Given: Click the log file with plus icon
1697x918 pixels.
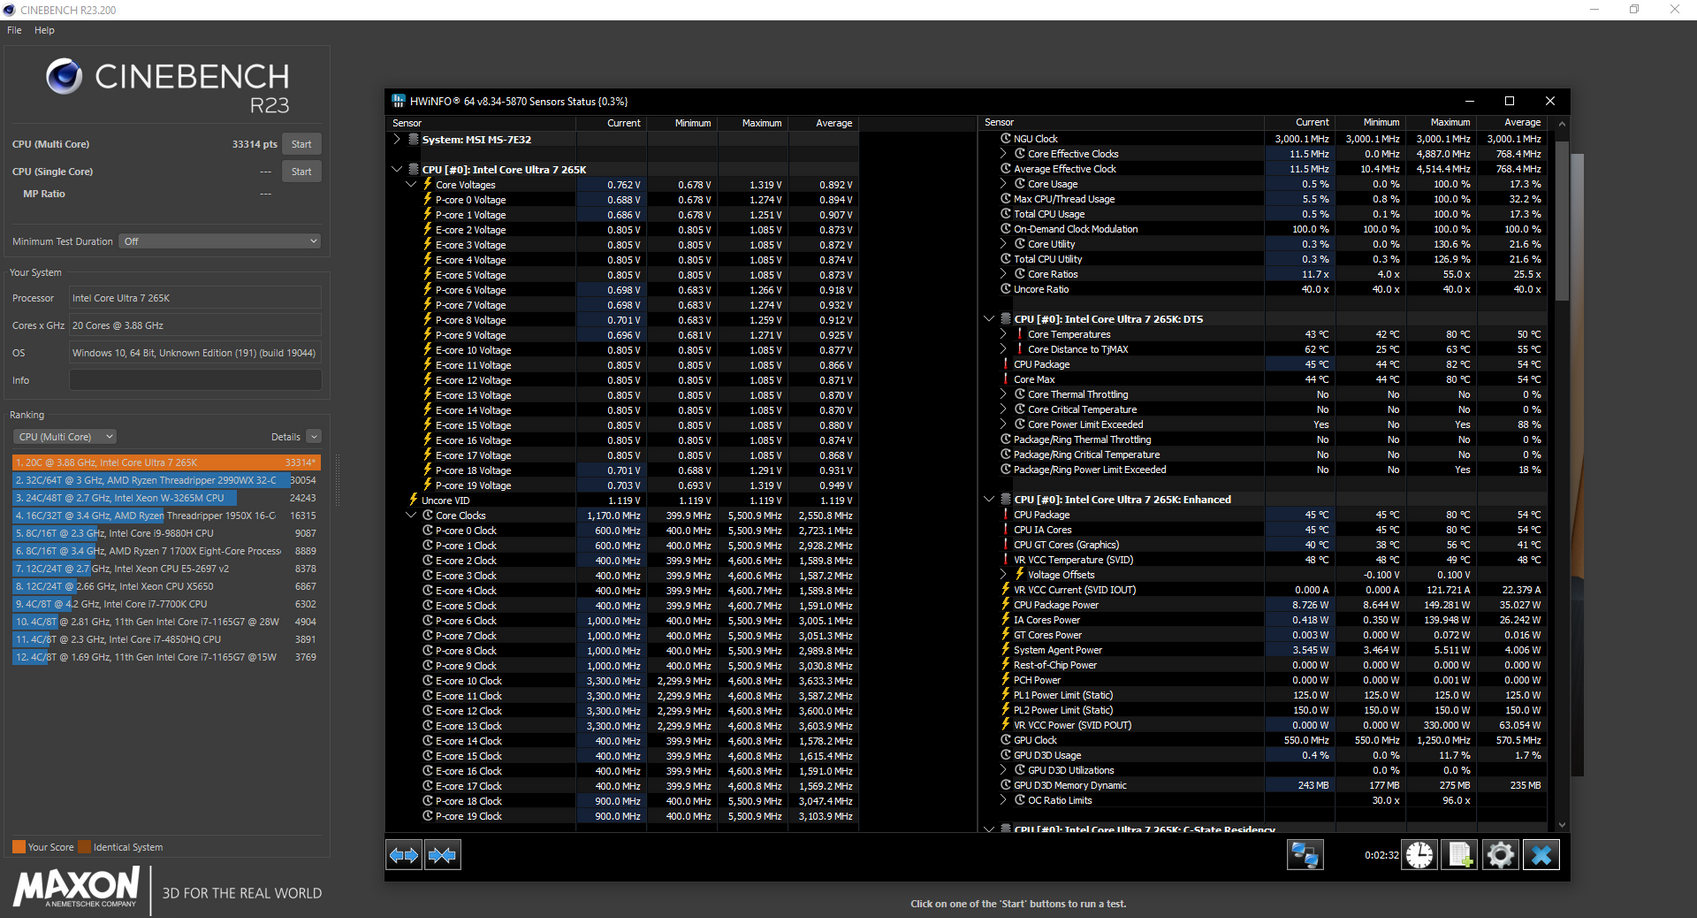Looking at the screenshot, I should tap(1460, 855).
